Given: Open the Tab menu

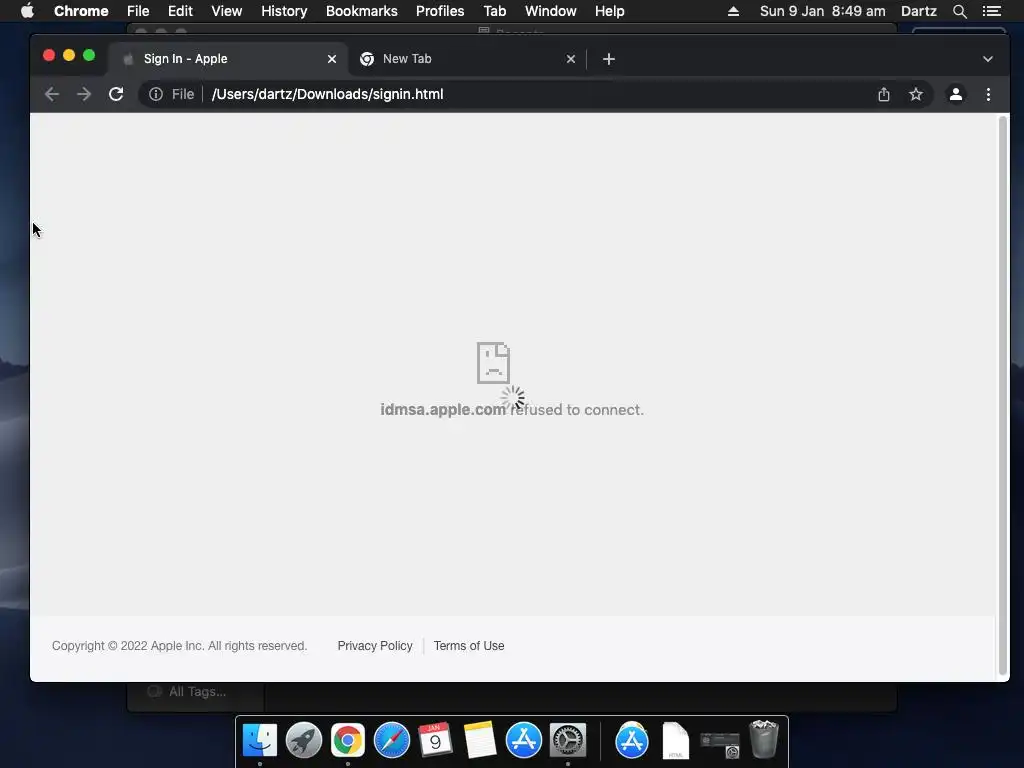Looking at the screenshot, I should 494,11.
